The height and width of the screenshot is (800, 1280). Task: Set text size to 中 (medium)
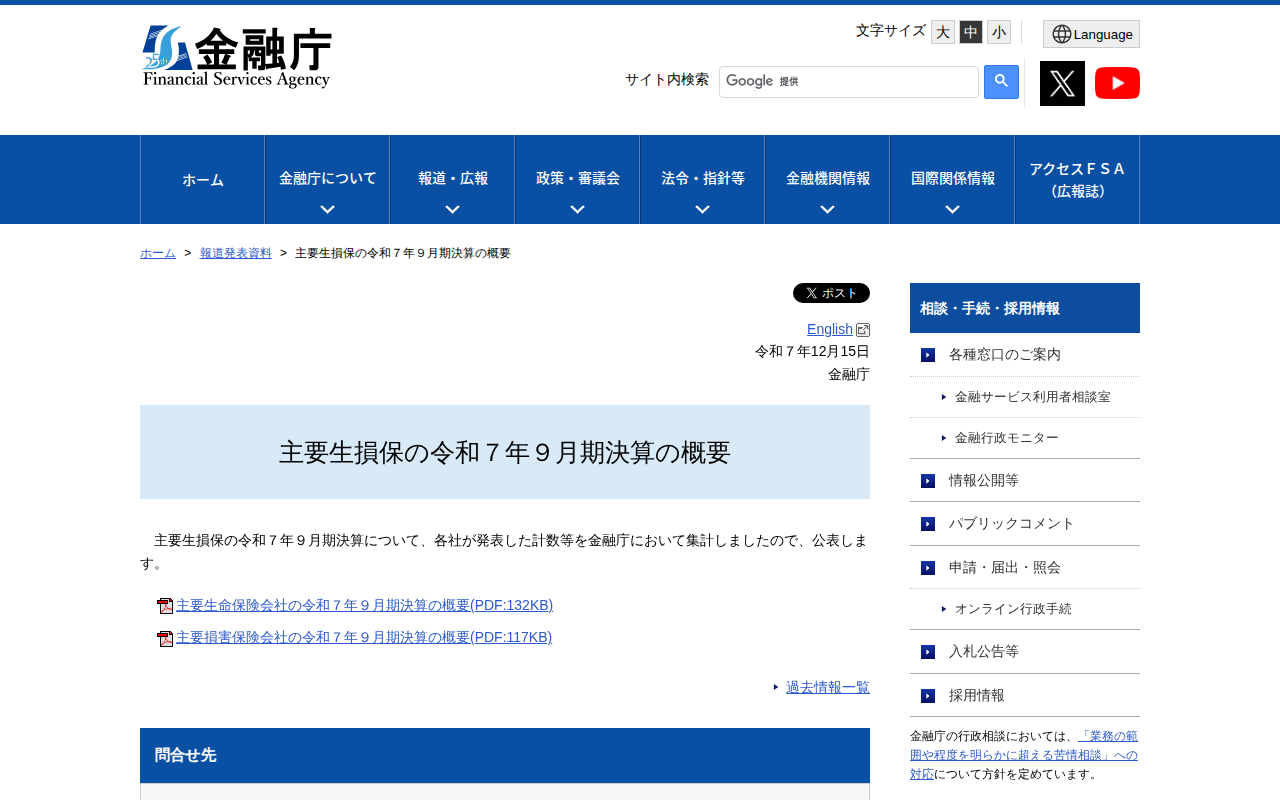tap(971, 32)
